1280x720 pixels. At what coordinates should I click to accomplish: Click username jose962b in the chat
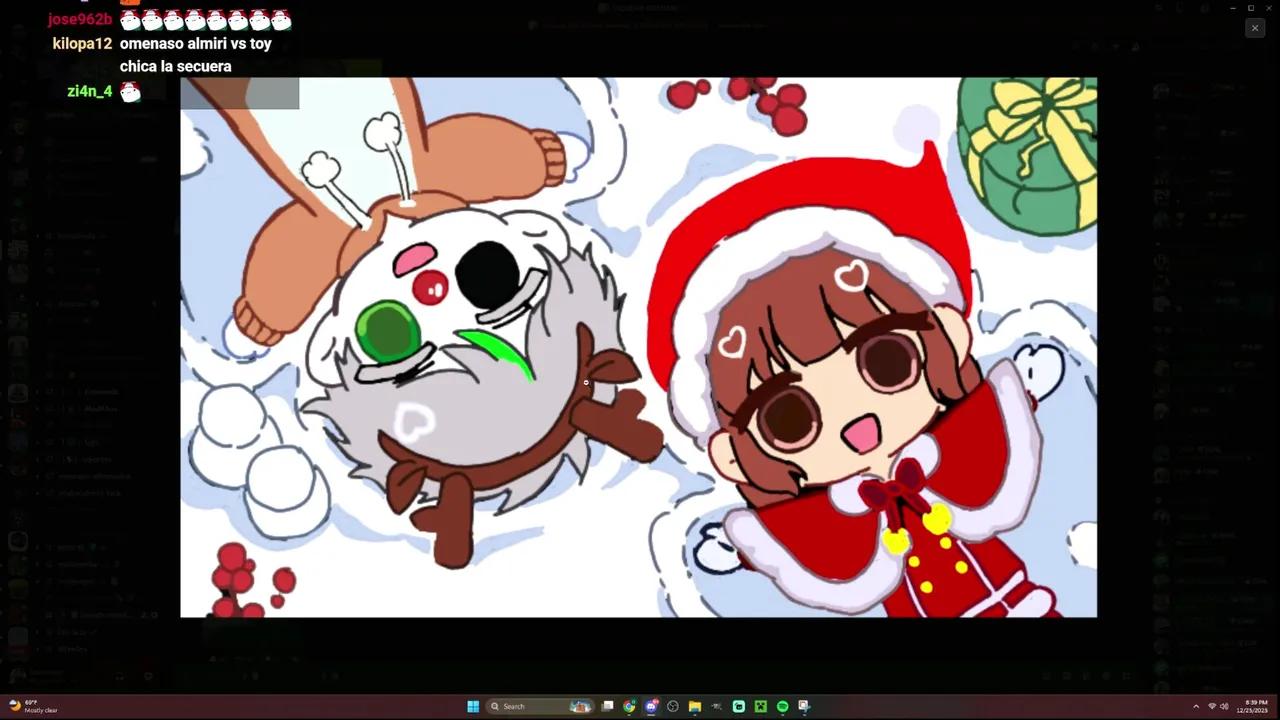pyautogui.click(x=80, y=19)
